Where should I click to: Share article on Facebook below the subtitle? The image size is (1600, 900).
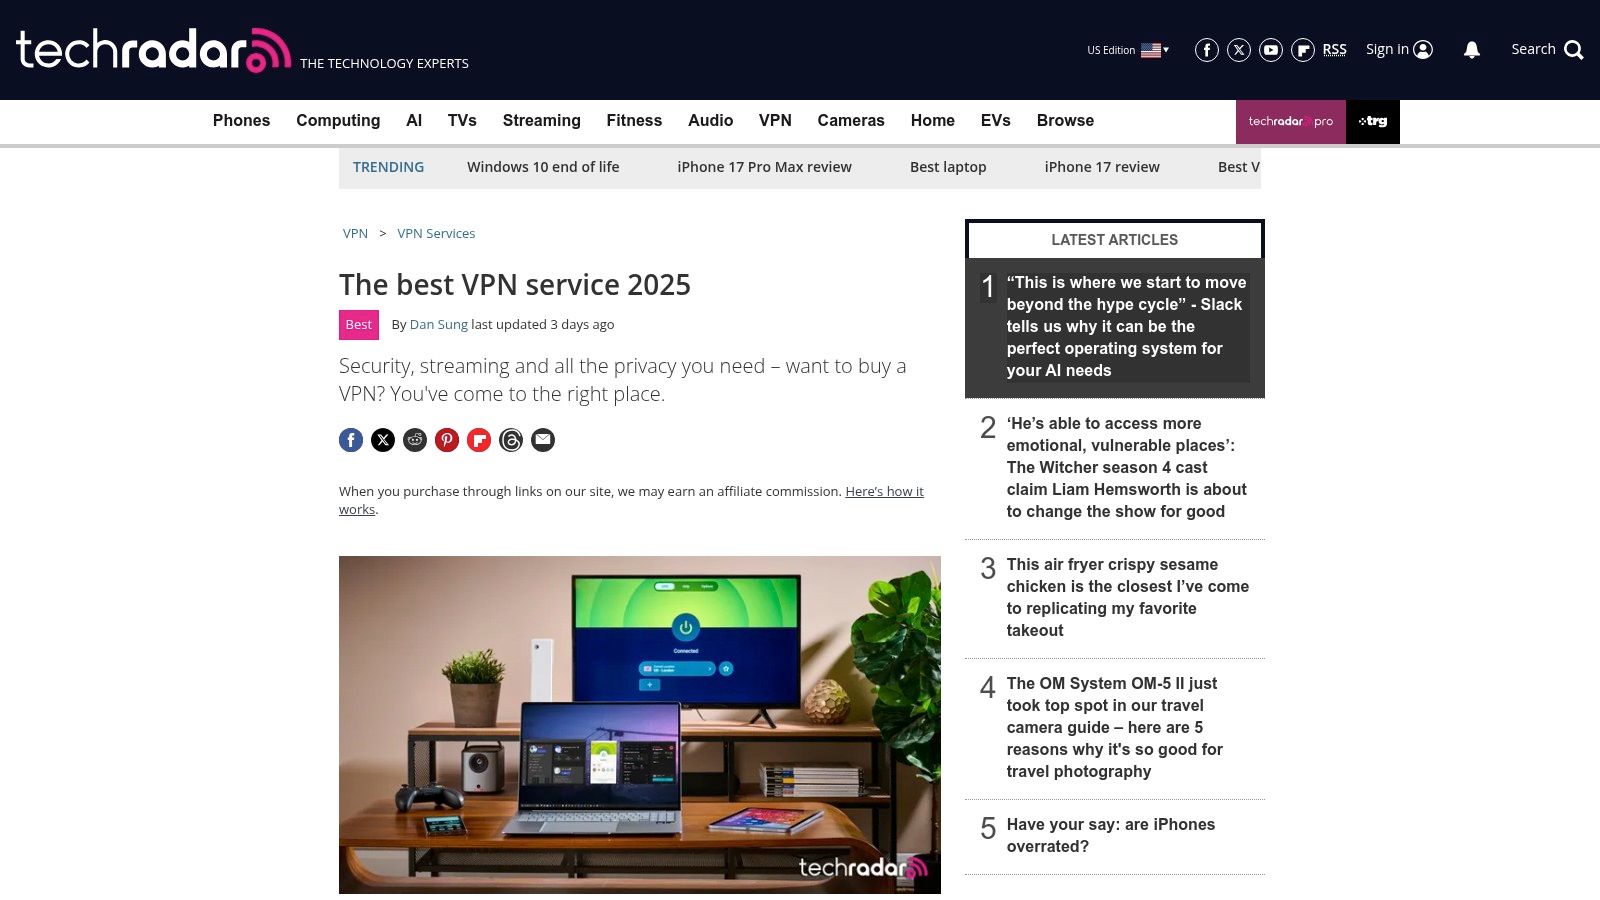351,440
